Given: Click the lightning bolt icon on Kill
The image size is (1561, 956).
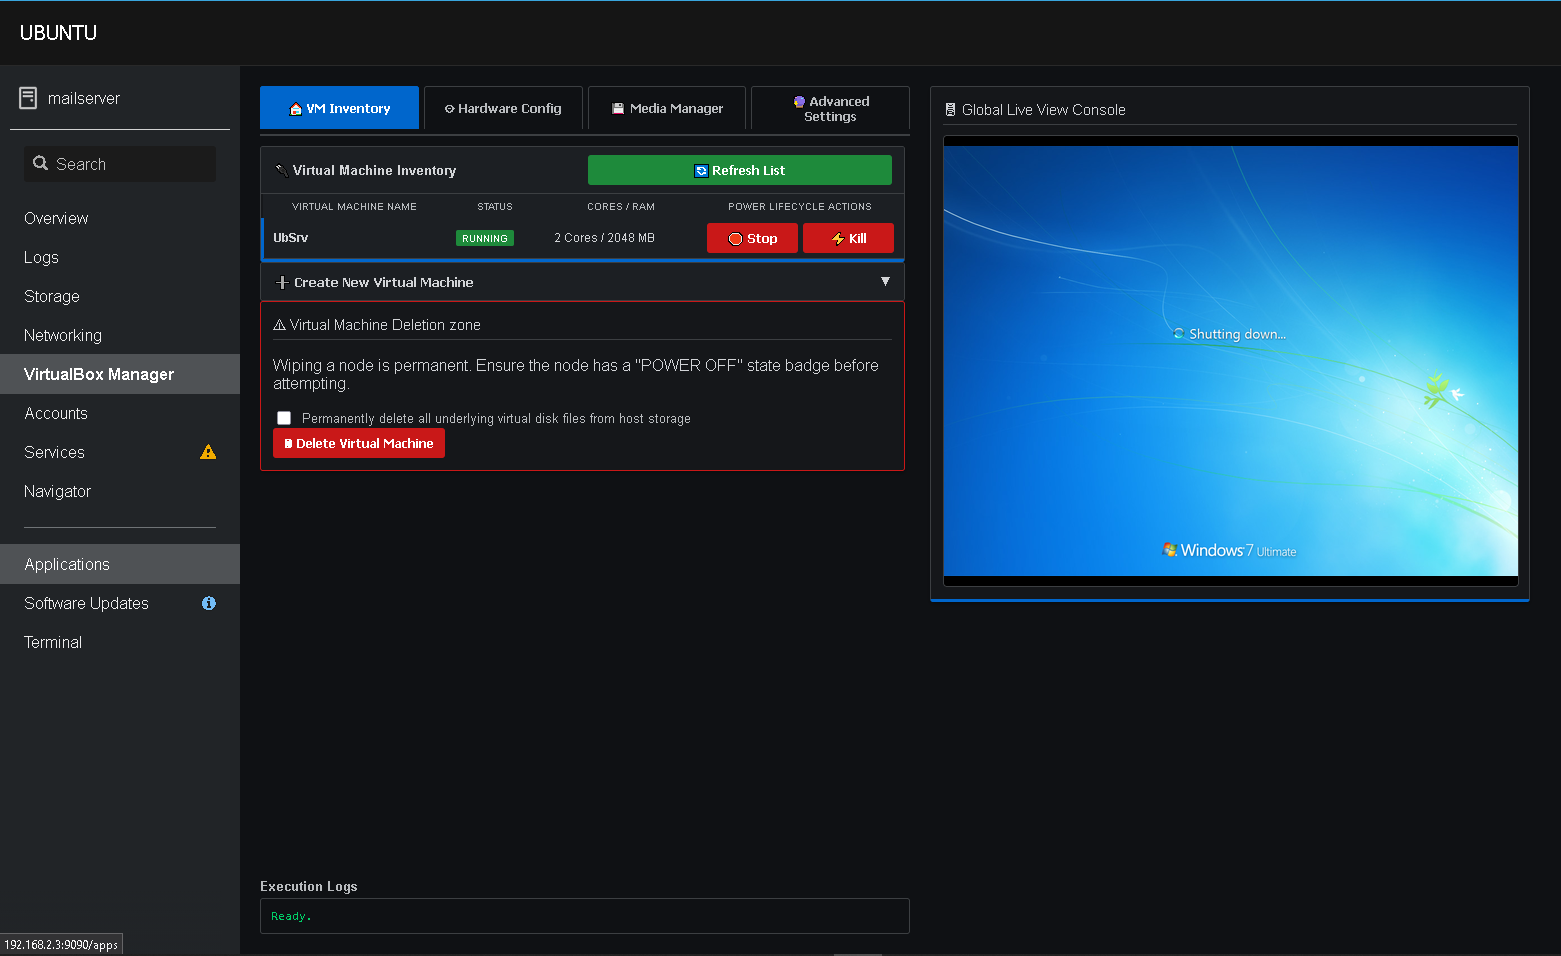Looking at the screenshot, I should (x=838, y=239).
